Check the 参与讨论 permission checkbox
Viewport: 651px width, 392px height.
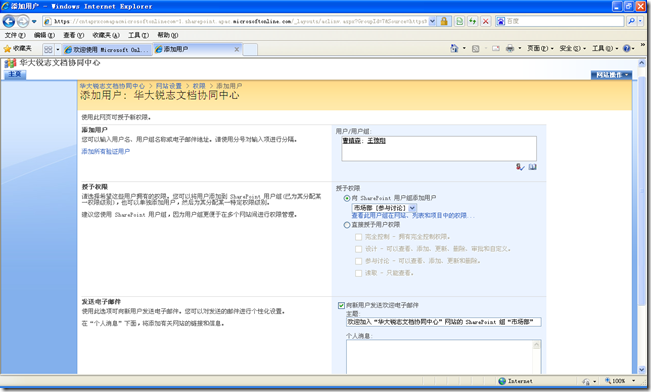(358, 261)
